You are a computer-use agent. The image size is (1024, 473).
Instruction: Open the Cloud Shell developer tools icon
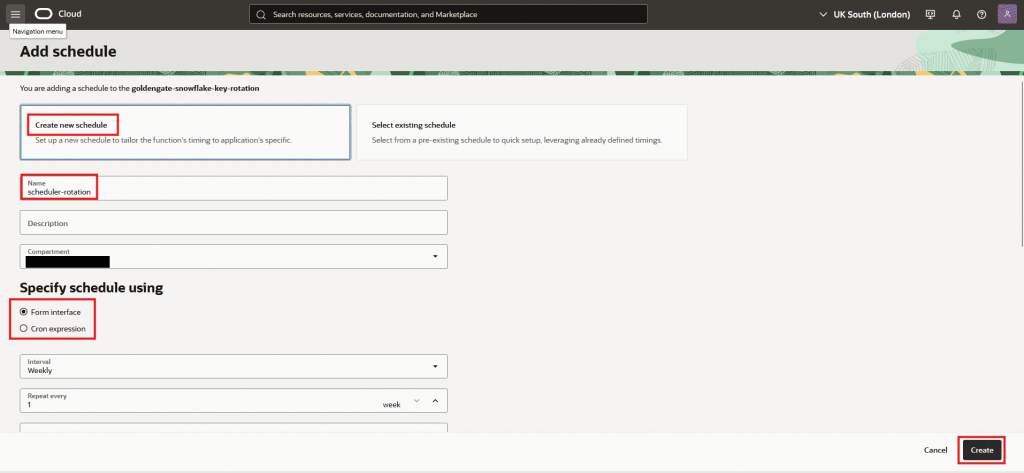tap(930, 14)
